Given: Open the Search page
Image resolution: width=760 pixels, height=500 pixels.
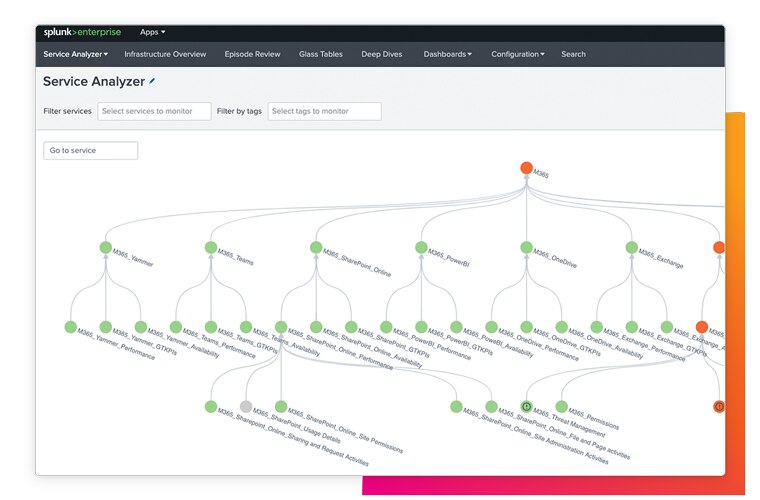Looking at the screenshot, I should coord(573,54).
